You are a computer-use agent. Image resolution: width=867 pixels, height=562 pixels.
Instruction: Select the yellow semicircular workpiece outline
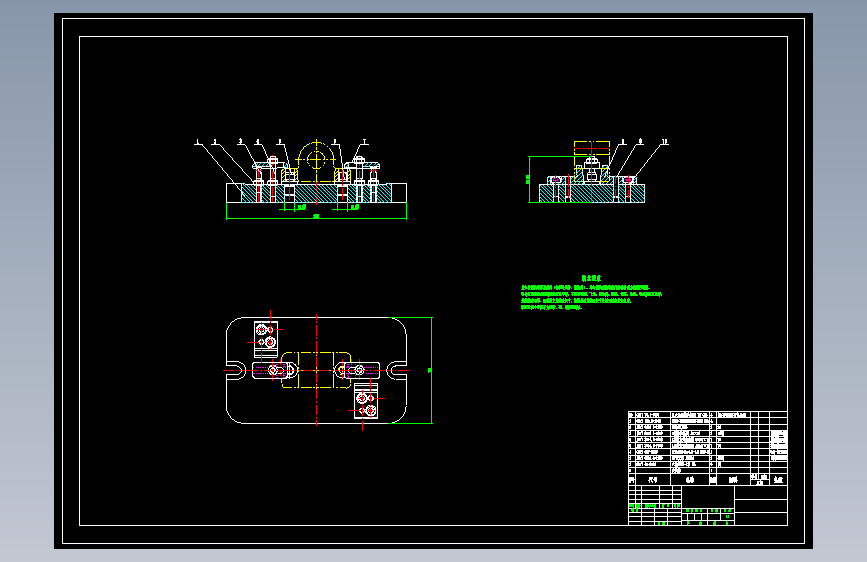[316, 162]
